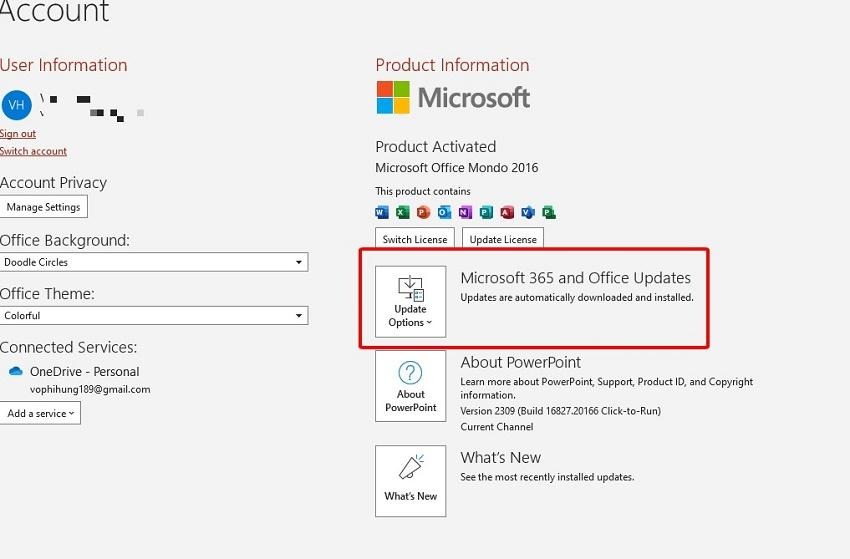This screenshot has height=559, width=850.
Task: Click the Microsoft logo
Action: [x=453, y=98]
